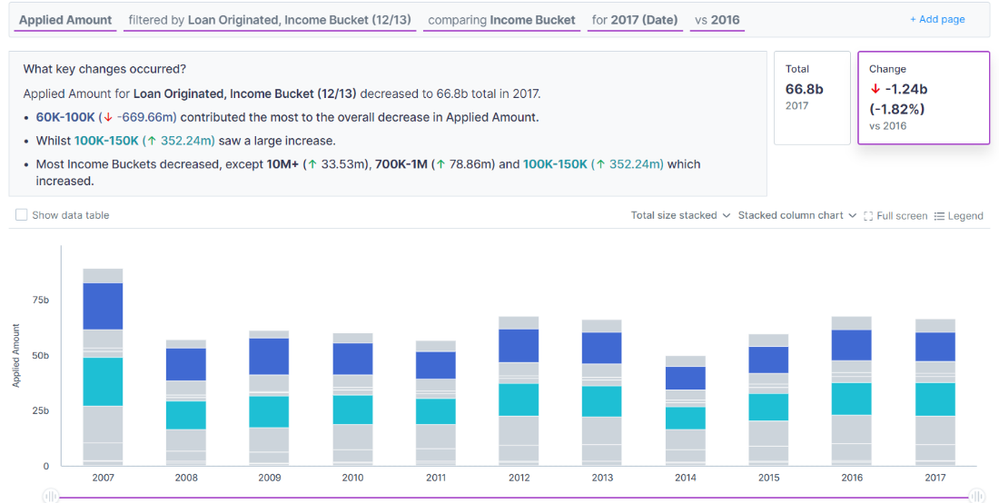Open the filtered by Loan Originated chip

pyautogui.click(x=270, y=20)
